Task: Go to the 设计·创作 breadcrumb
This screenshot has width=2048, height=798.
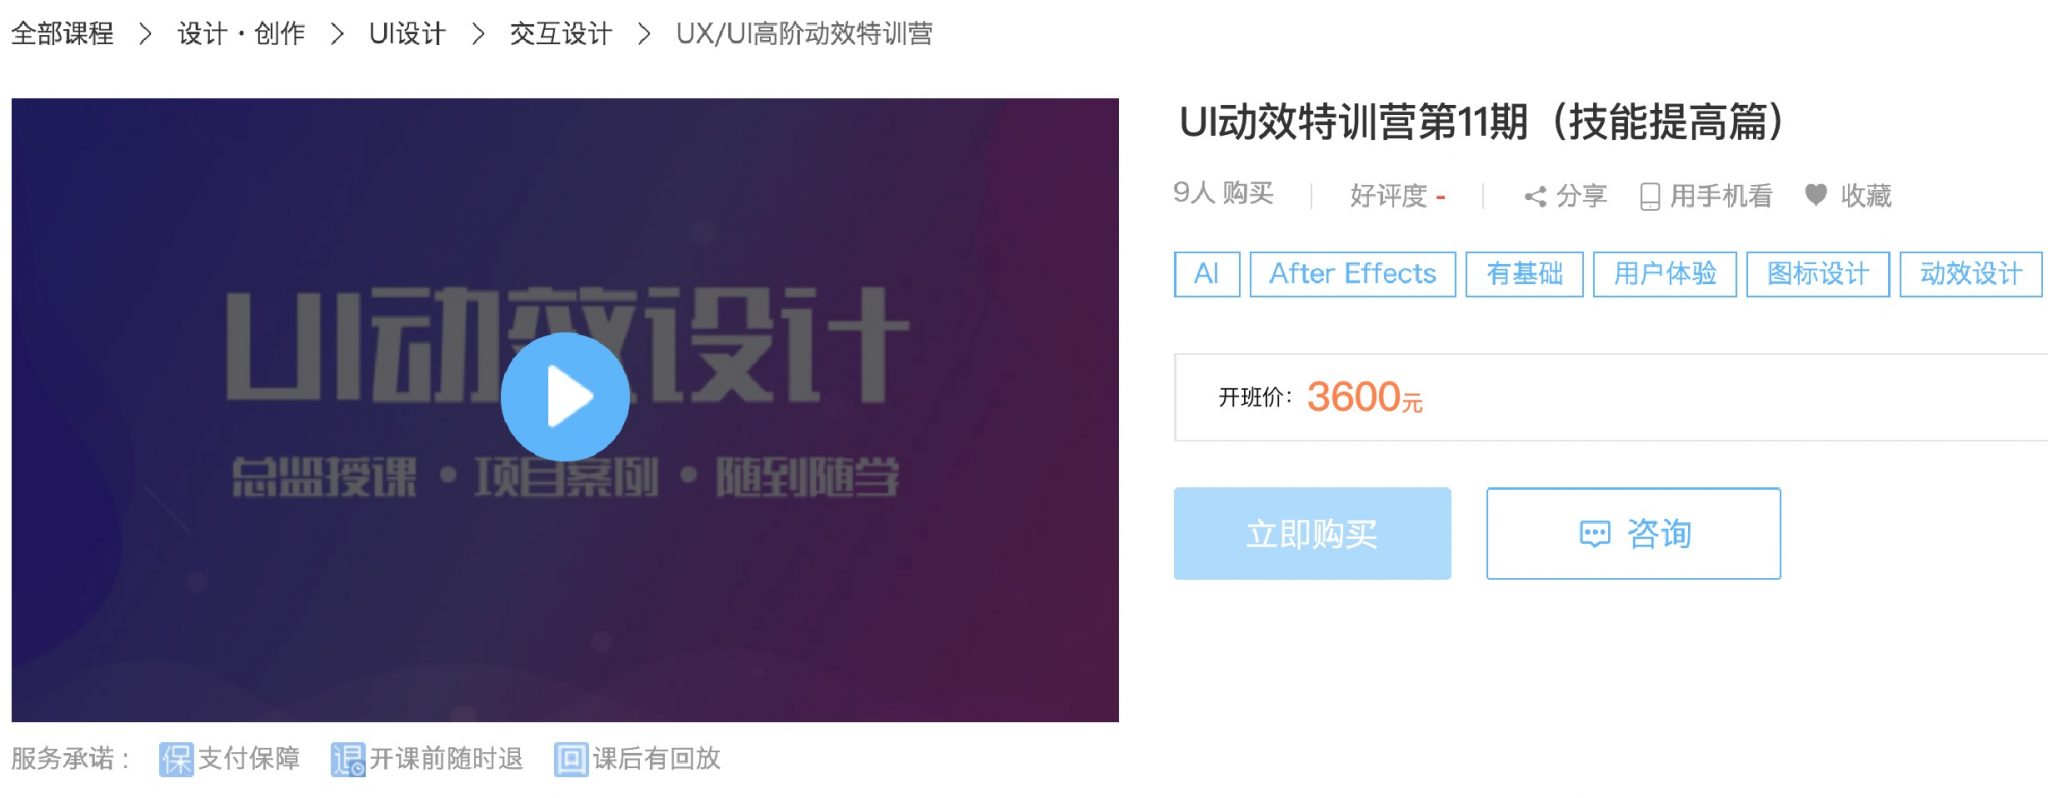Action: 241,34
